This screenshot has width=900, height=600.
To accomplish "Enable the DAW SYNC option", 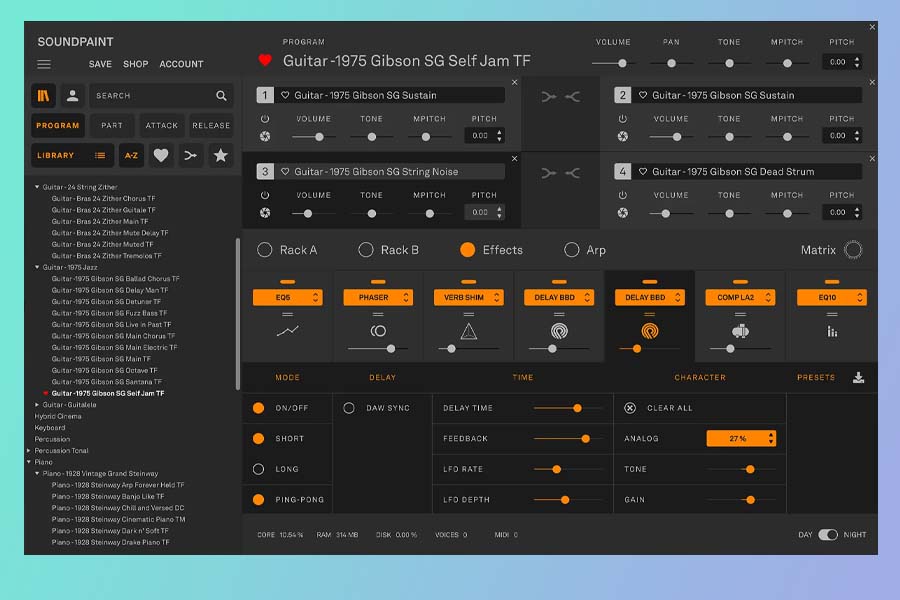I will point(349,408).
